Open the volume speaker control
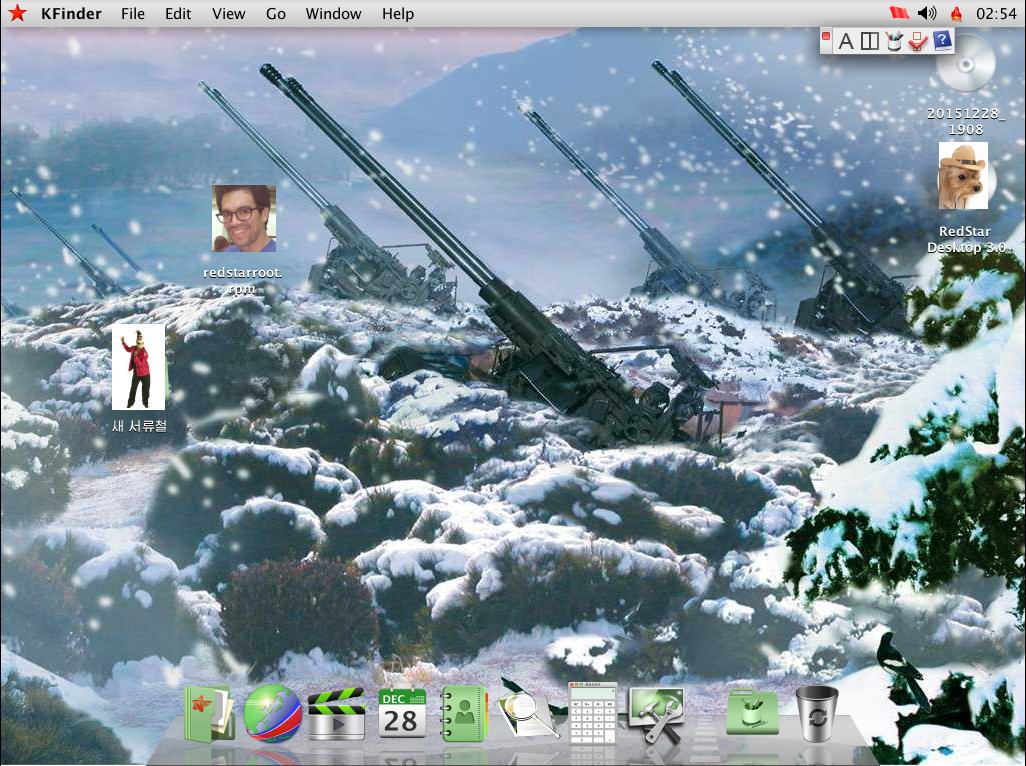Image resolution: width=1026 pixels, height=766 pixels. tap(927, 14)
